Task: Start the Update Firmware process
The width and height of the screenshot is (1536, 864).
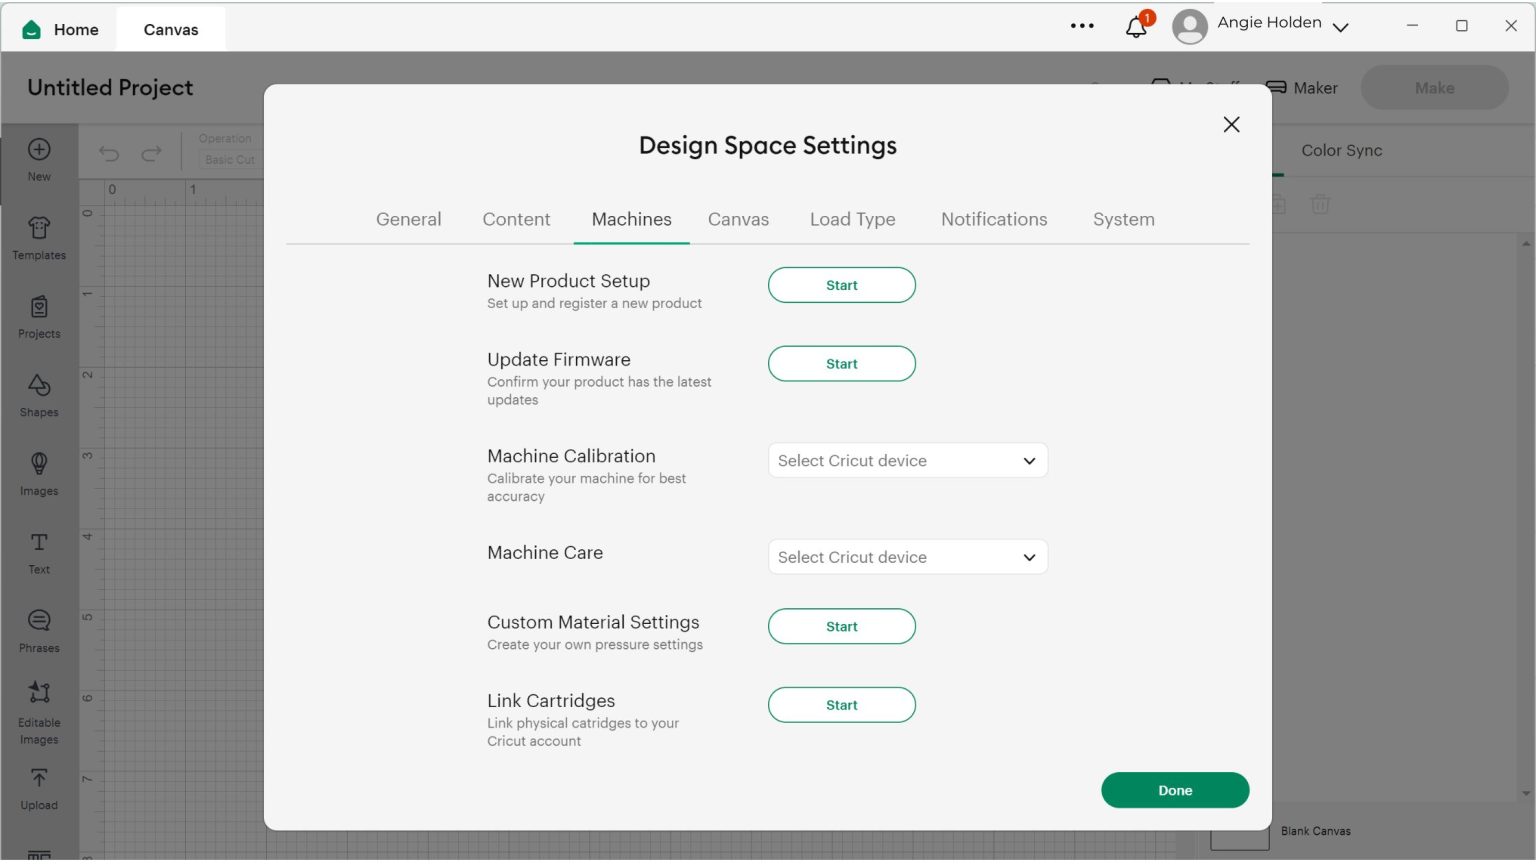Action: (841, 364)
